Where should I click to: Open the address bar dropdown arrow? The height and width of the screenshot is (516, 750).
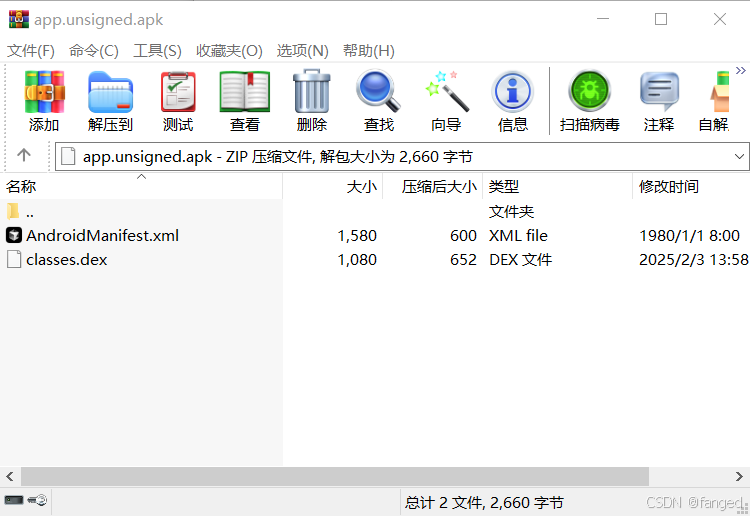tap(739, 156)
